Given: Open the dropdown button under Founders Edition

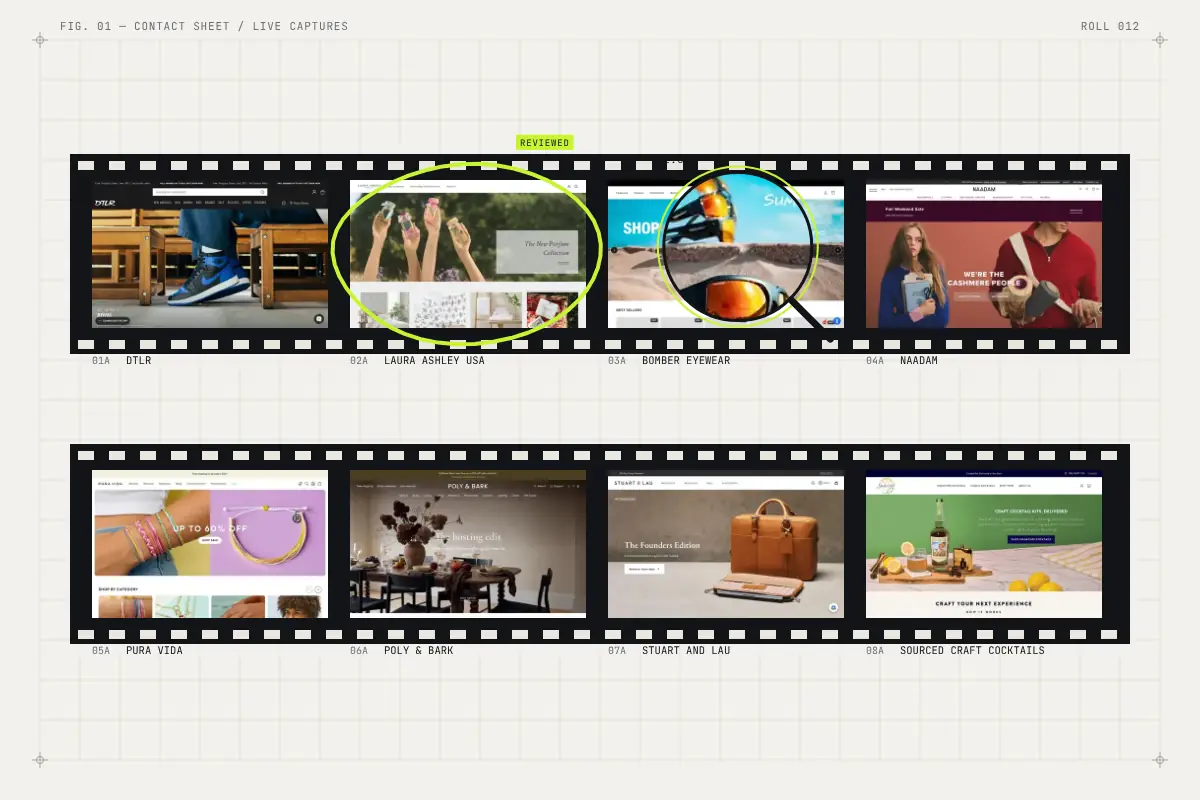Looking at the screenshot, I should (x=644, y=568).
